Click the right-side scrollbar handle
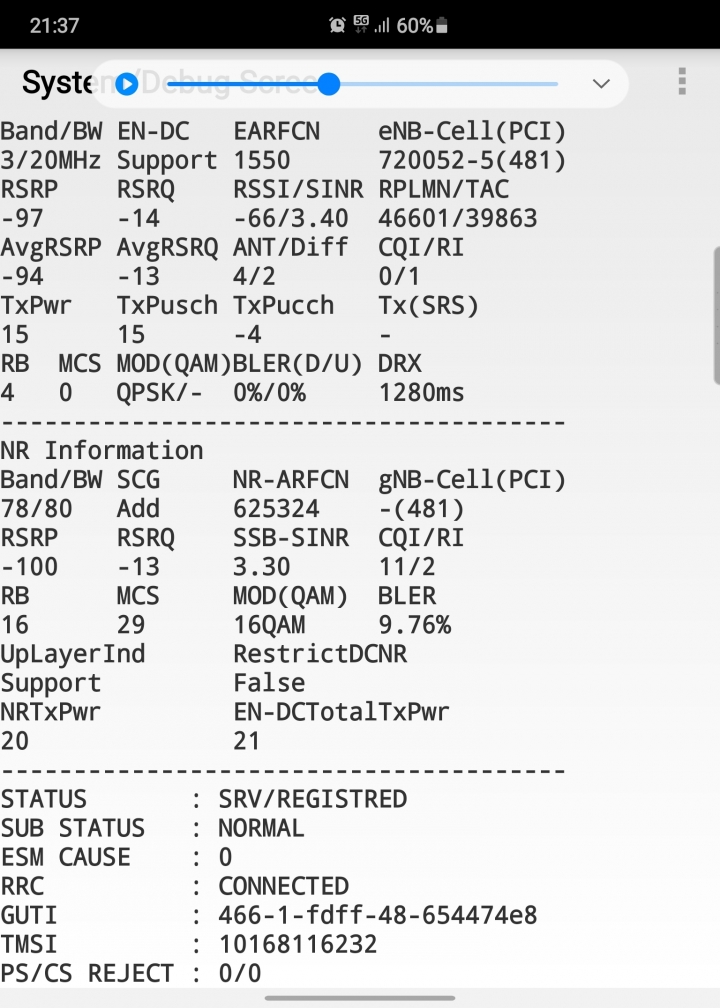The width and height of the screenshot is (720, 1008). [717, 316]
